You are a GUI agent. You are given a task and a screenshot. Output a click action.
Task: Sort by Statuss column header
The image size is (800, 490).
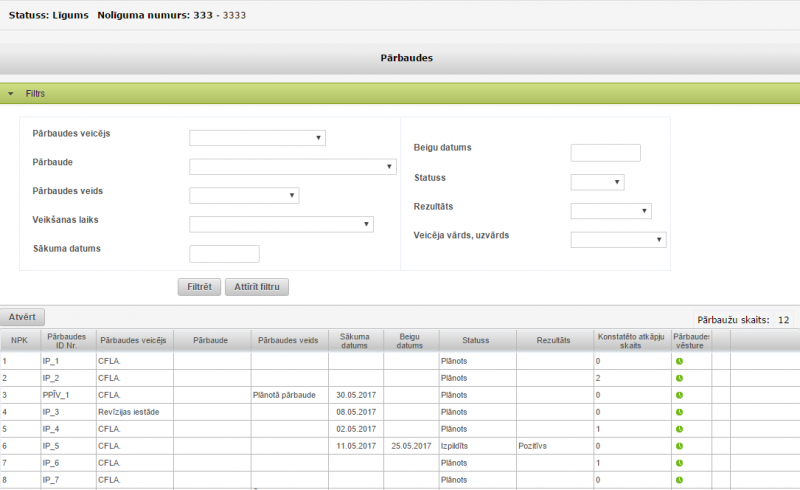click(476, 341)
